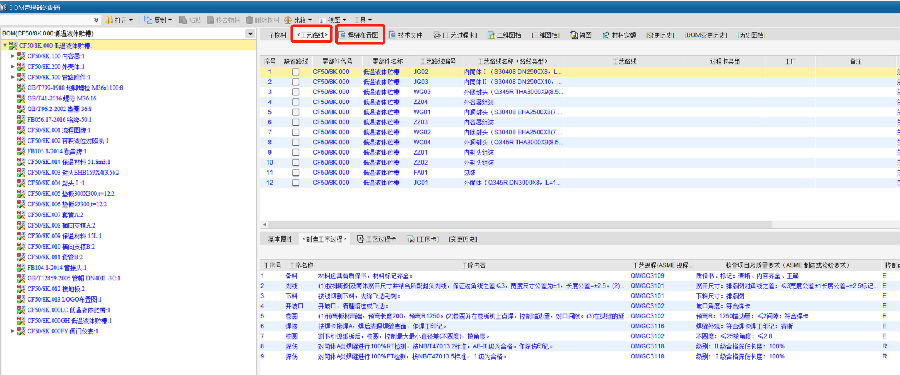The image size is (900, 375).
Task: Click the lower 工序卡 tab icon
Action: (411, 239)
